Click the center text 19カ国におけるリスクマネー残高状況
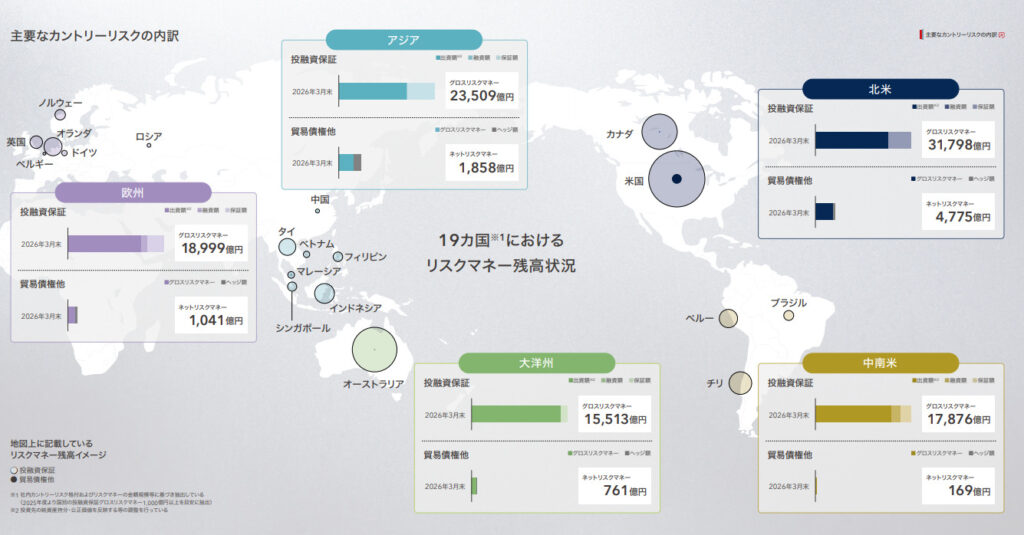1024x535 pixels. [x=500, y=253]
